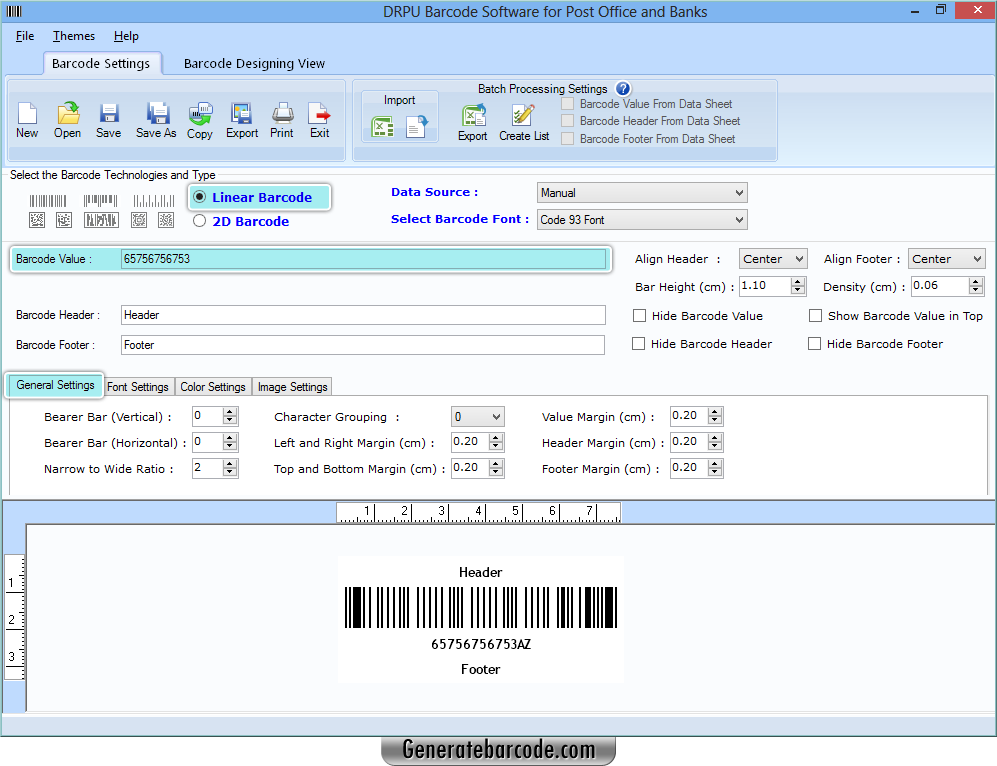Increase Bearer Bar (Vertical) value
Screen dimensions: 997x766
tap(230, 412)
